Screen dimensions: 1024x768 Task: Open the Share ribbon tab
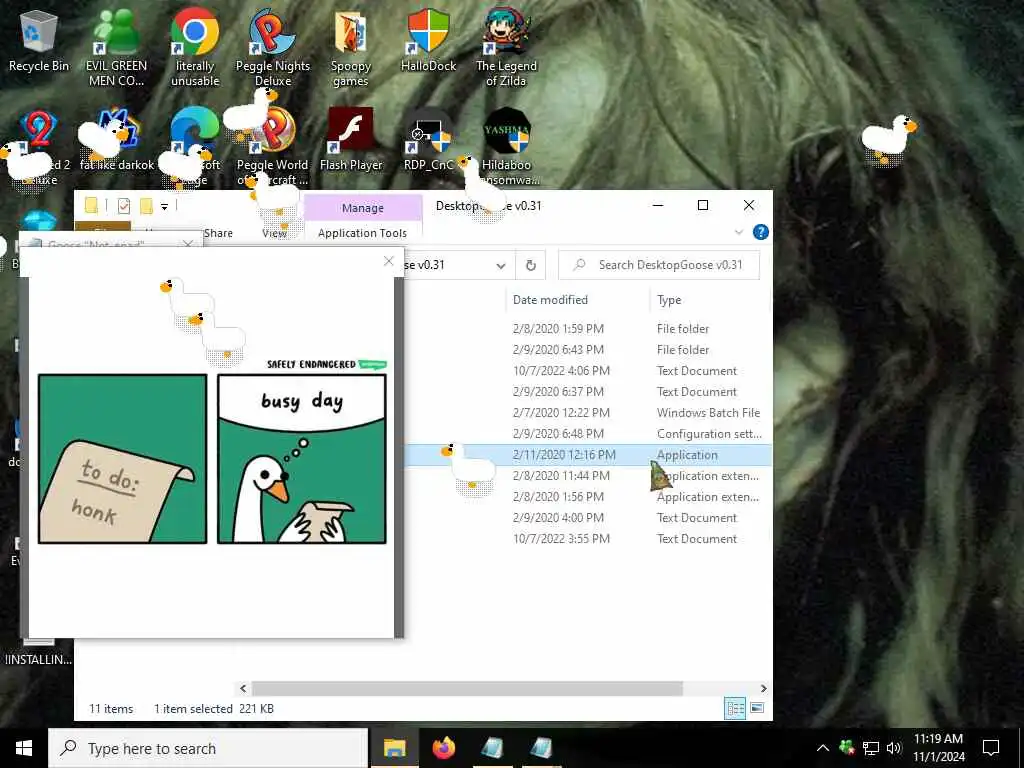218,233
